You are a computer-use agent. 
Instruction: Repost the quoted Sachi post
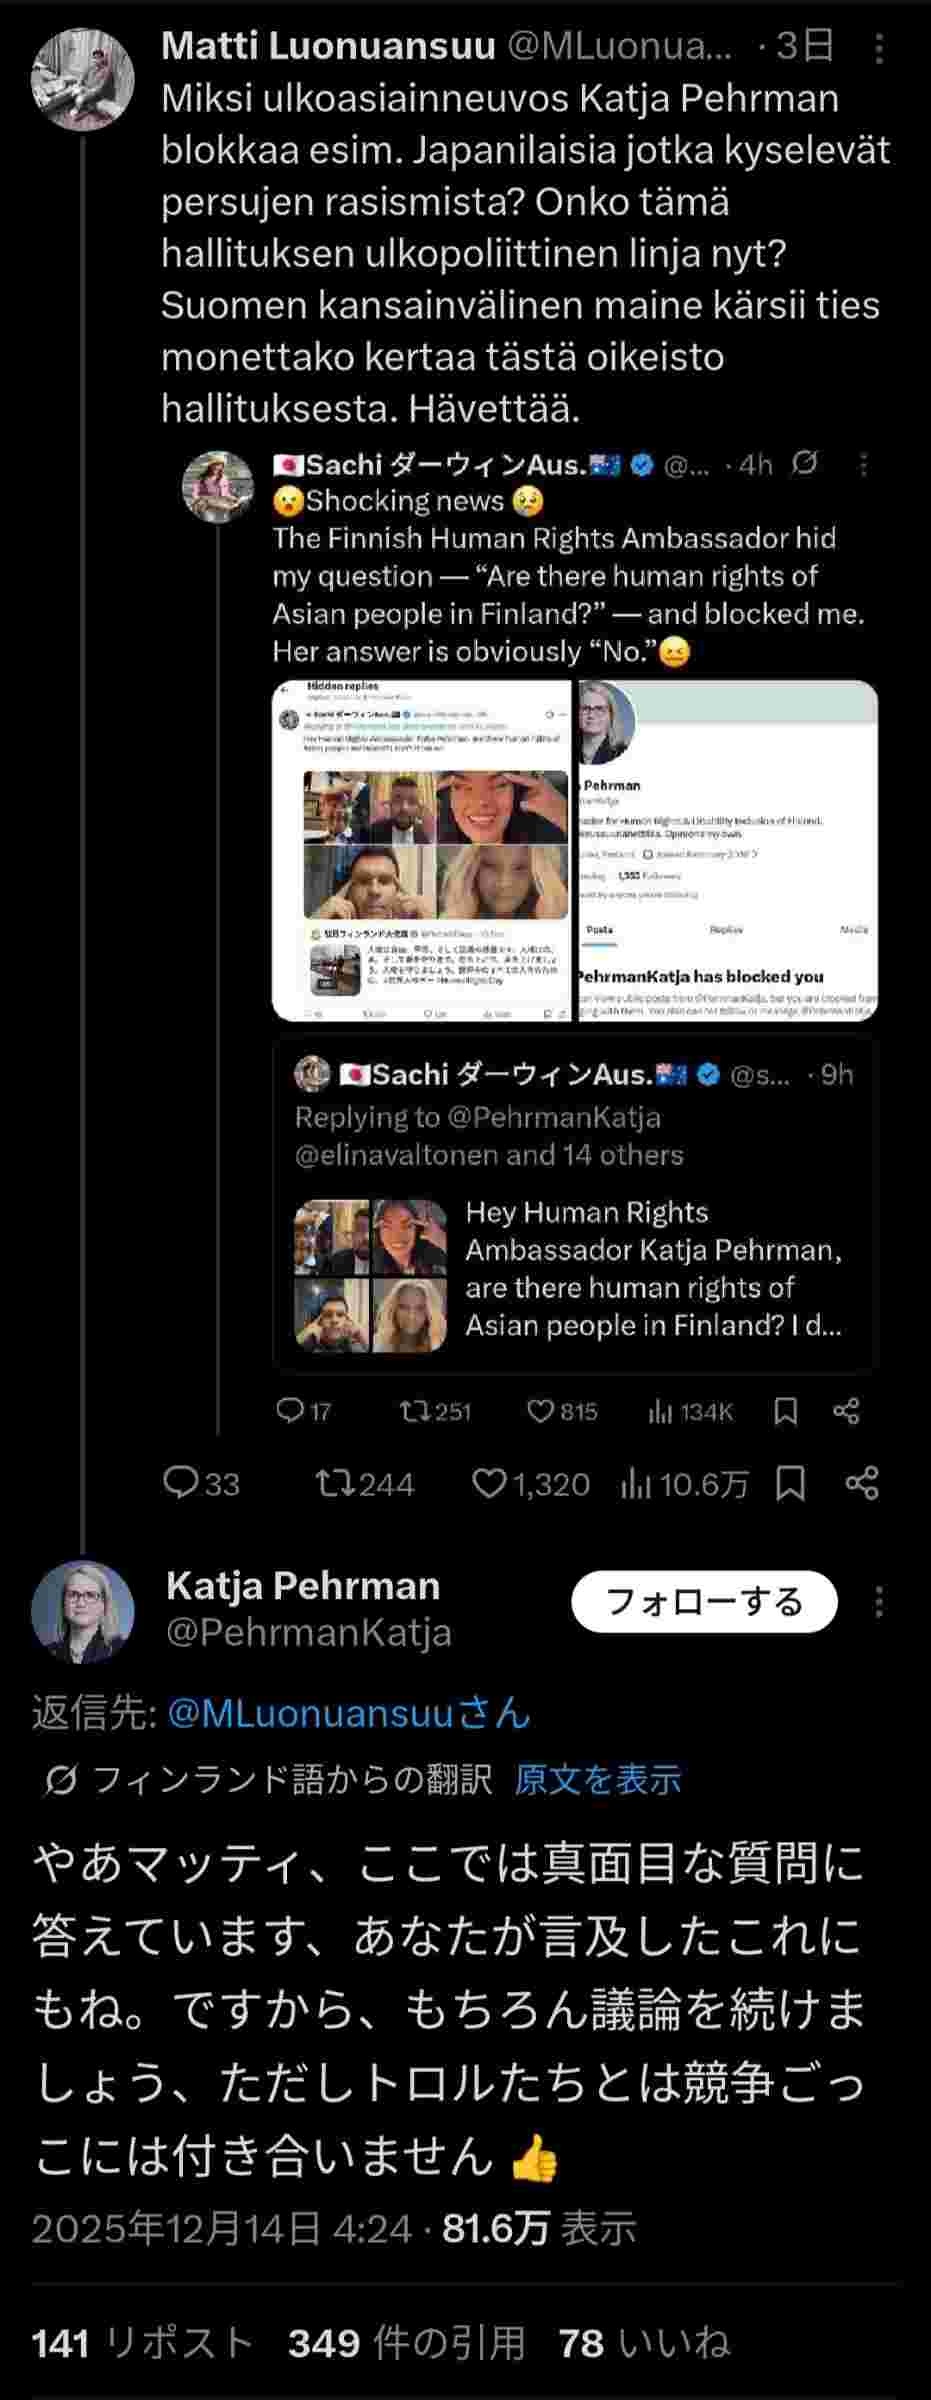click(x=412, y=1411)
